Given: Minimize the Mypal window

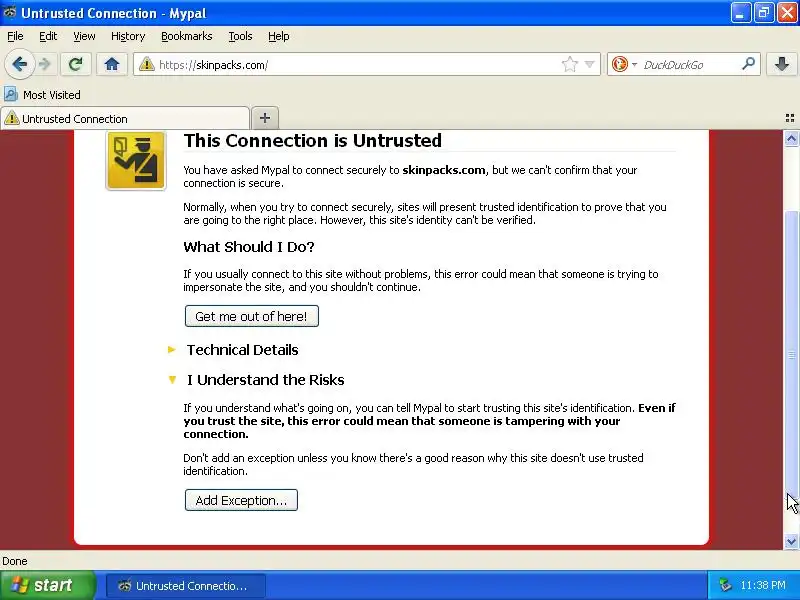Looking at the screenshot, I should point(740,13).
